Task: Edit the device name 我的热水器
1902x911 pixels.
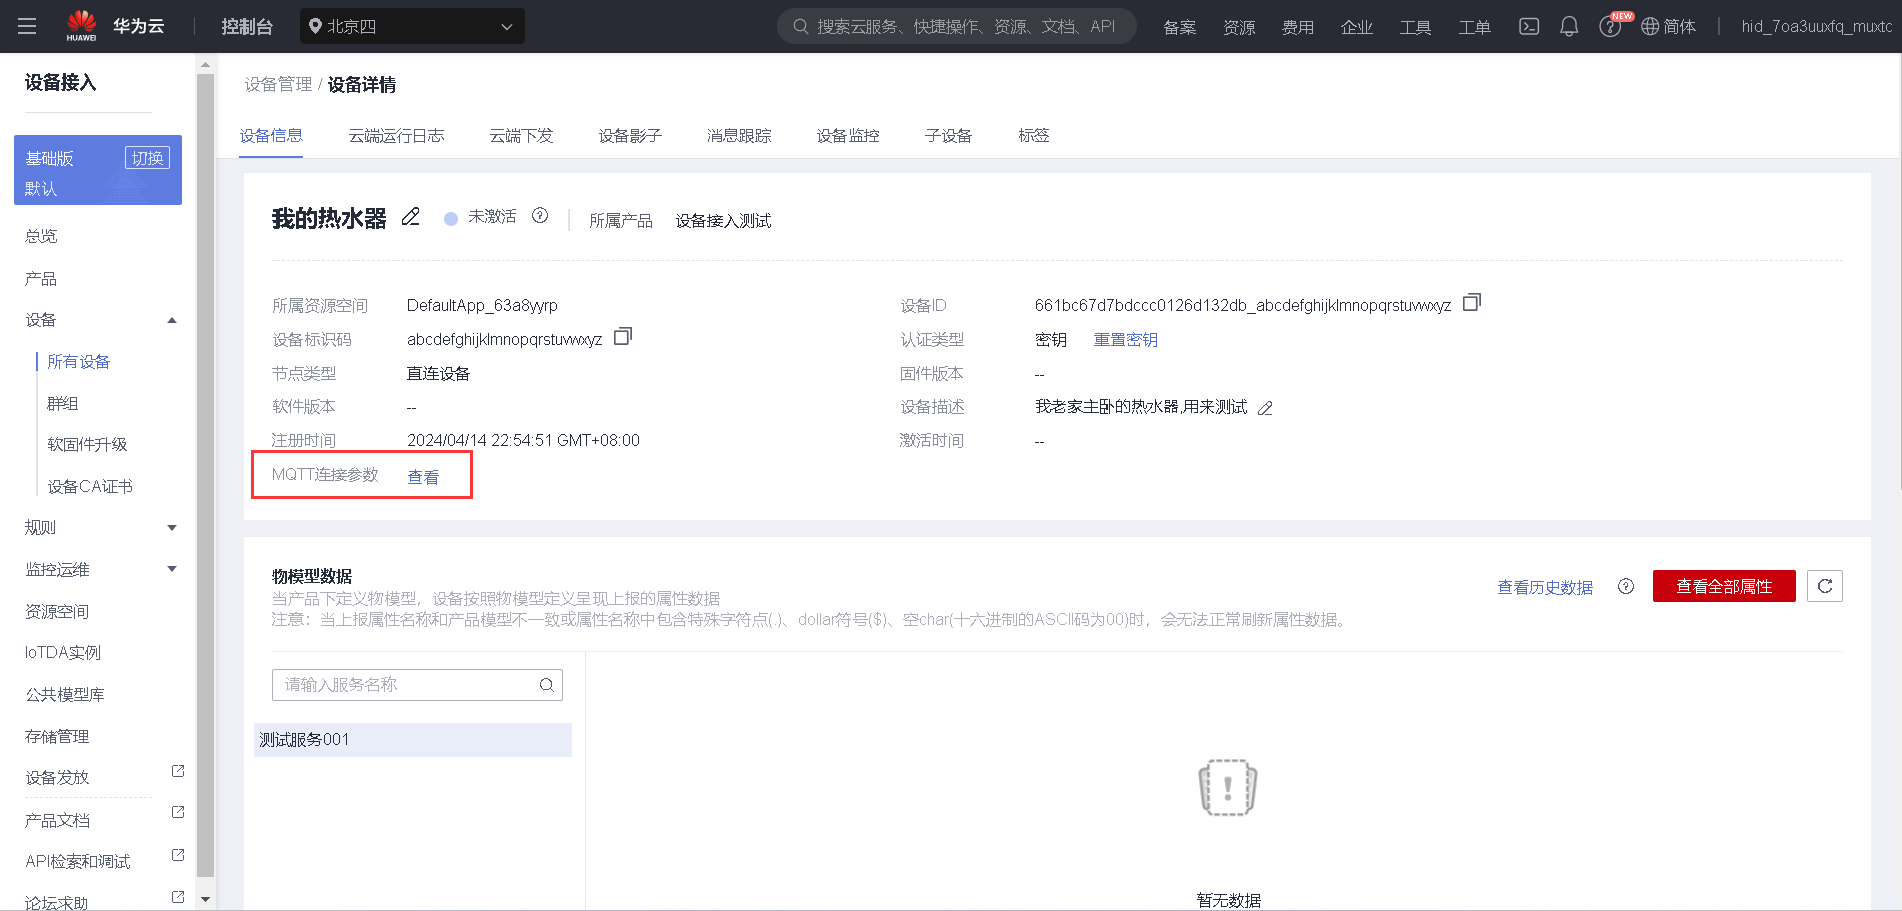Action: point(410,217)
